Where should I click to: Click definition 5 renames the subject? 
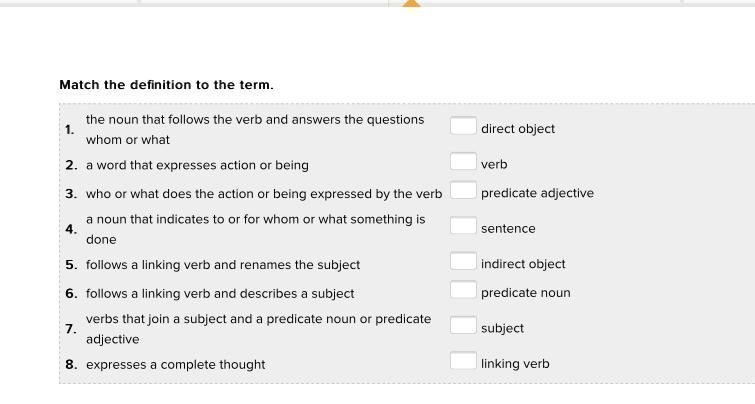tap(223, 265)
